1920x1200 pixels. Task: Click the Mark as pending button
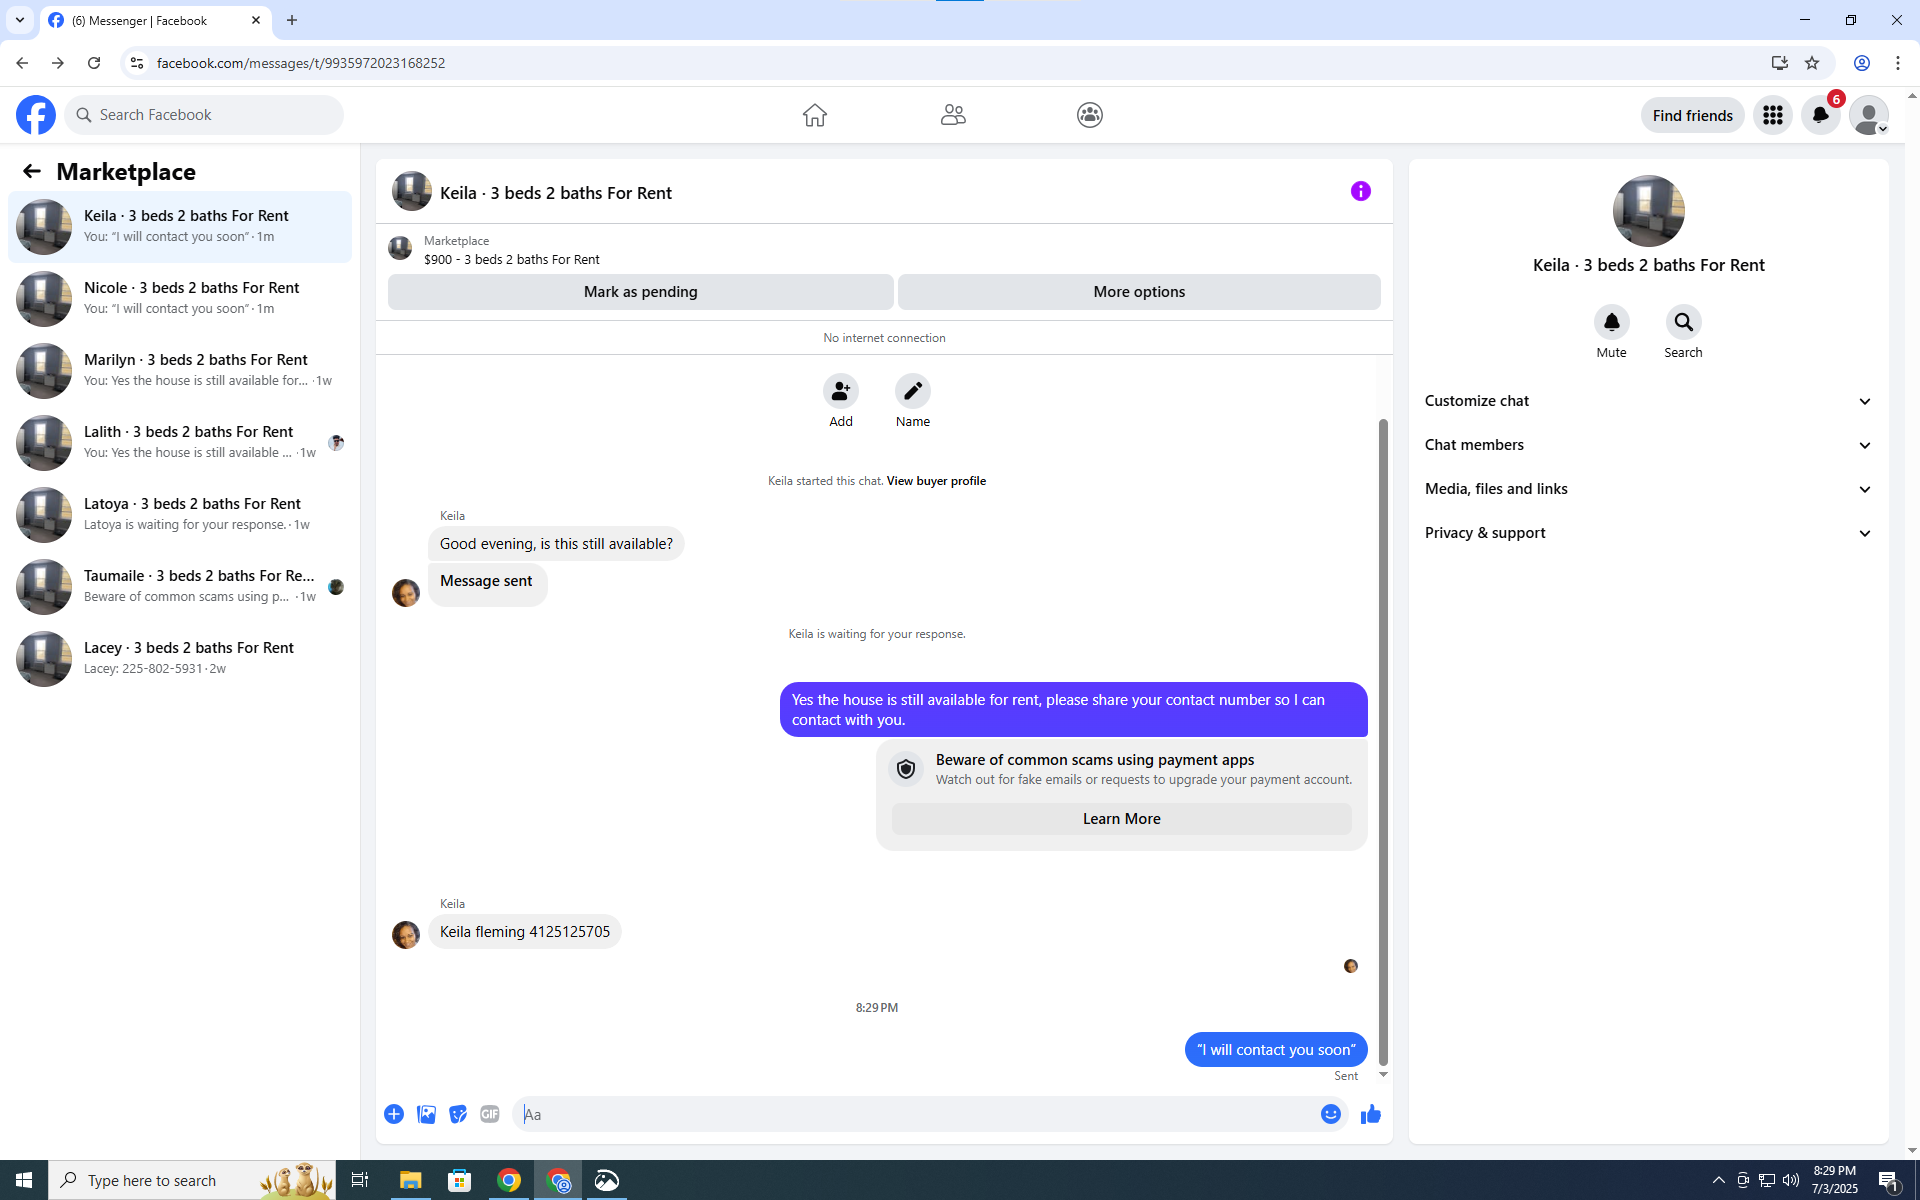tap(640, 292)
